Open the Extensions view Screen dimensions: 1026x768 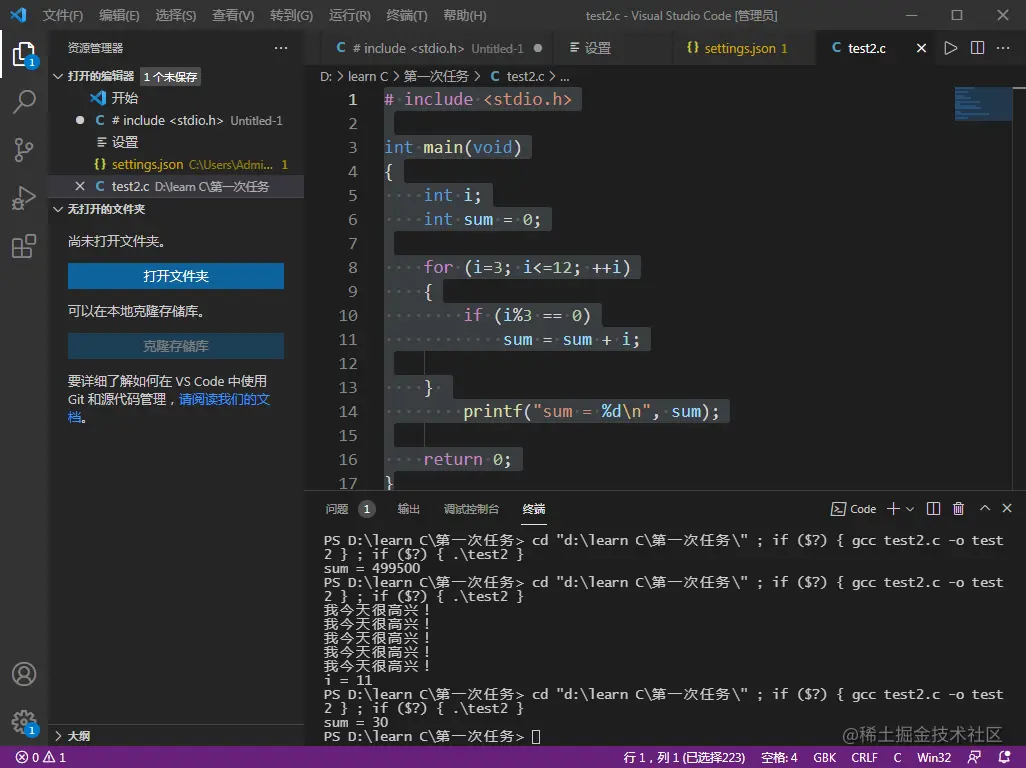click(24, 246)
